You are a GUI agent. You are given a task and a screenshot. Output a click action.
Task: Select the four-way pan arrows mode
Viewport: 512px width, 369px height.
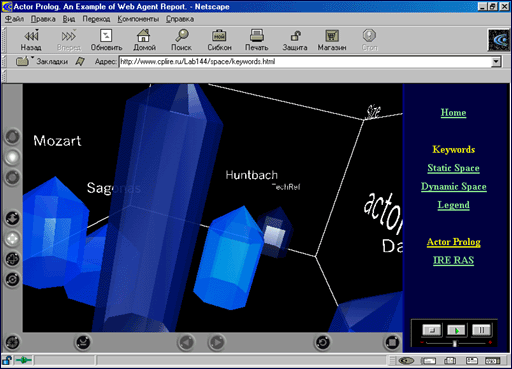click(12, 239)
